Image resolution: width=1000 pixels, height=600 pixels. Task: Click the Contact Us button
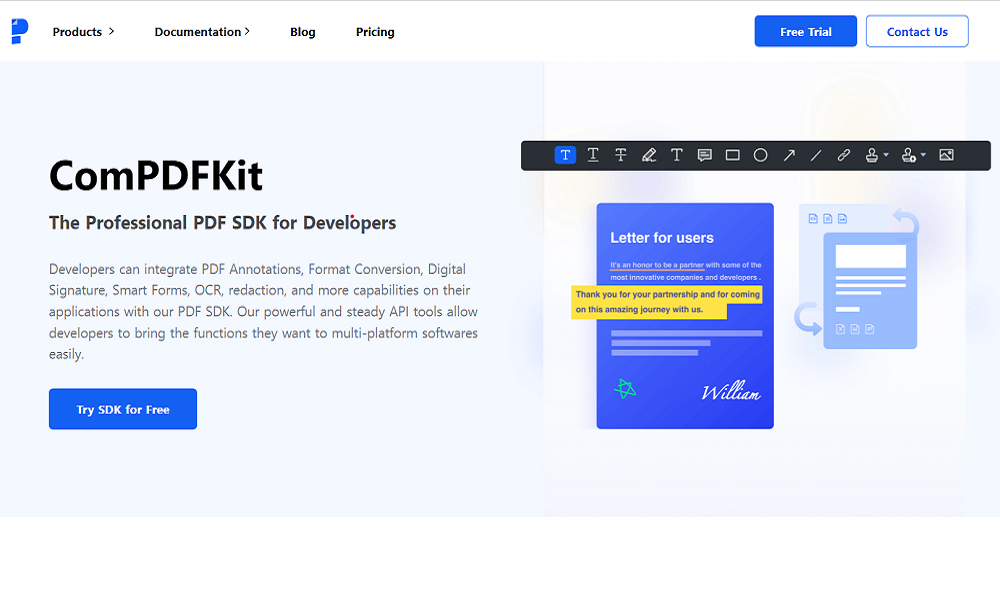pos(917,32)
